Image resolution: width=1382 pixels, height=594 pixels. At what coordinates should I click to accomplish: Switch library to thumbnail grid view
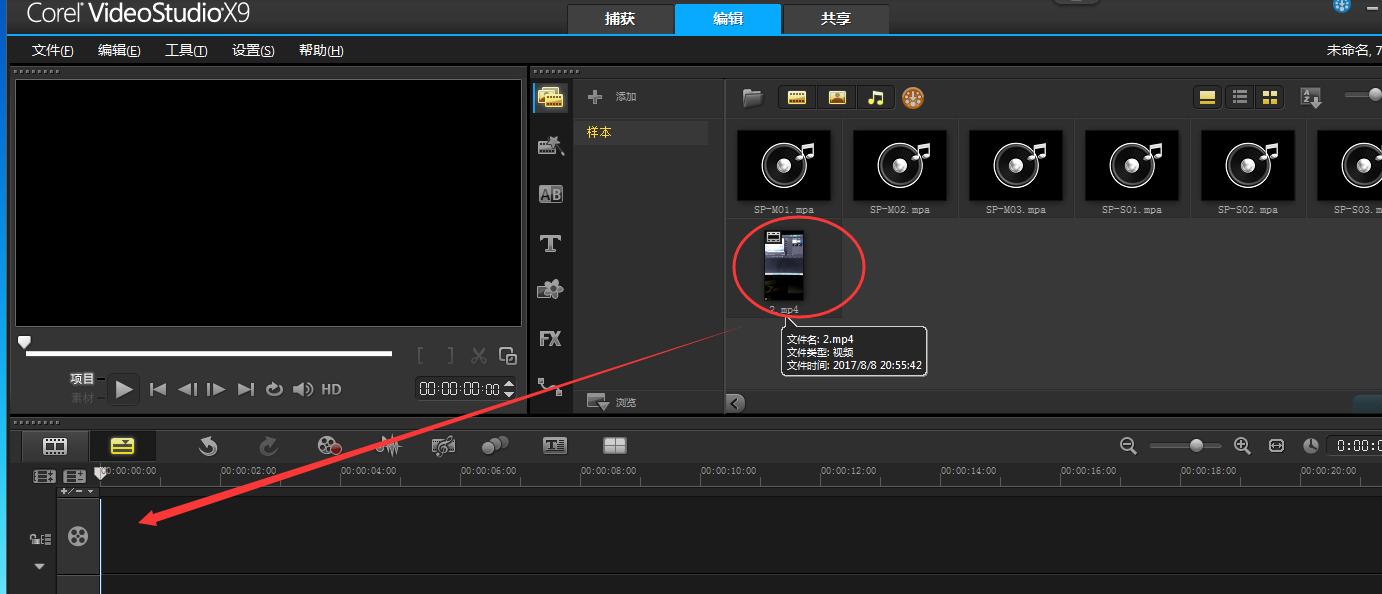(1269, 97)
